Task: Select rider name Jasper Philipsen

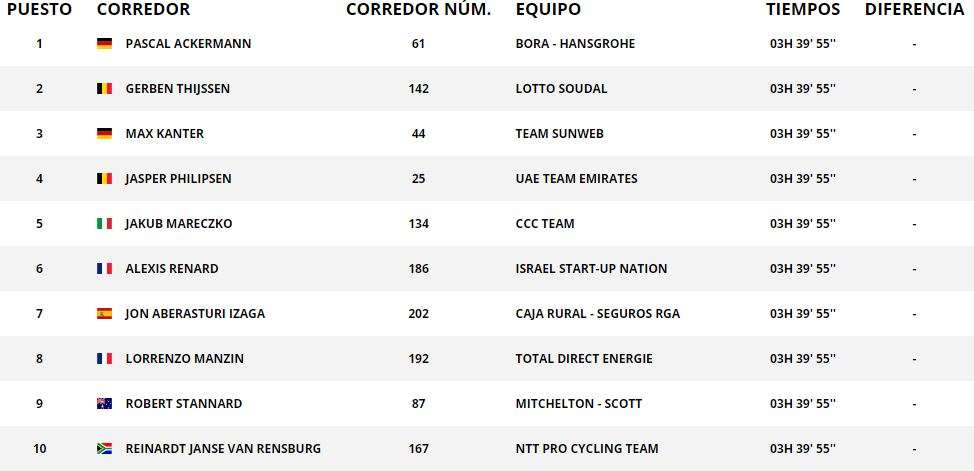Action: [178, 178]
